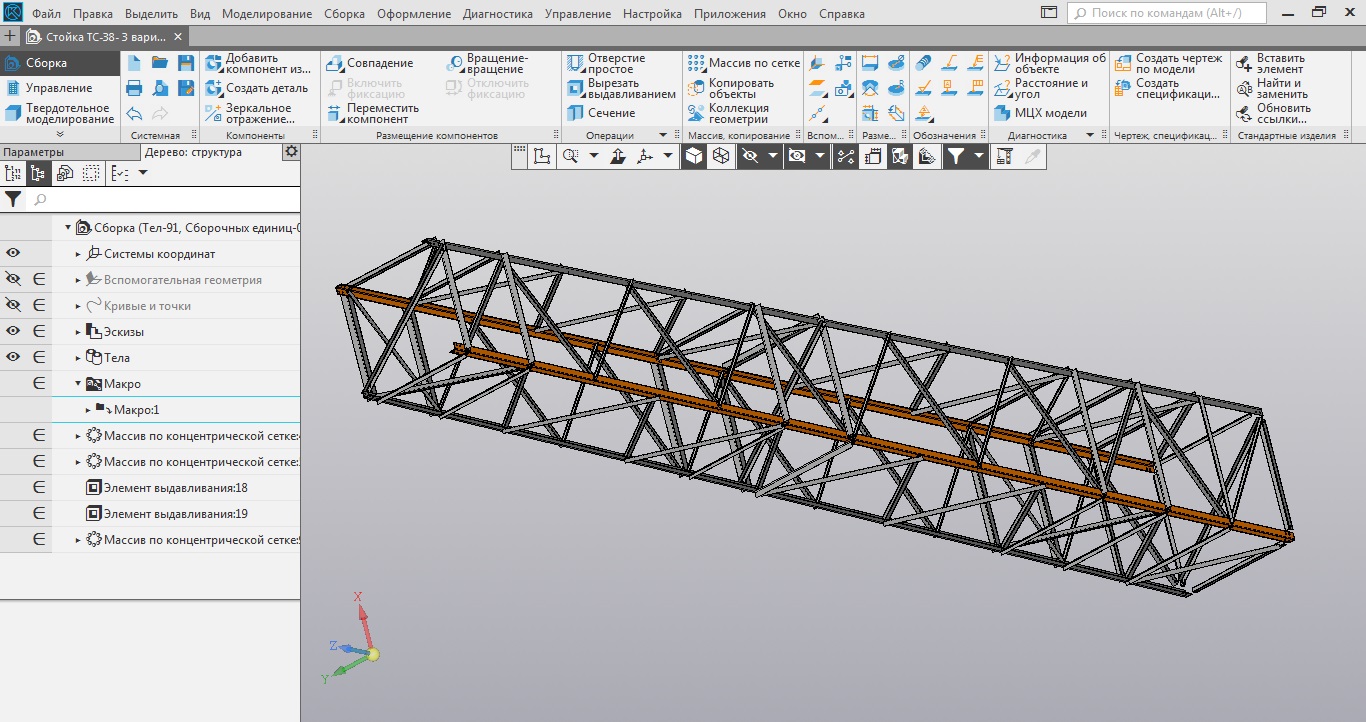Open the Моделирование menu
Viewport: 1366px width, 722px height.
tap(267, 14)
